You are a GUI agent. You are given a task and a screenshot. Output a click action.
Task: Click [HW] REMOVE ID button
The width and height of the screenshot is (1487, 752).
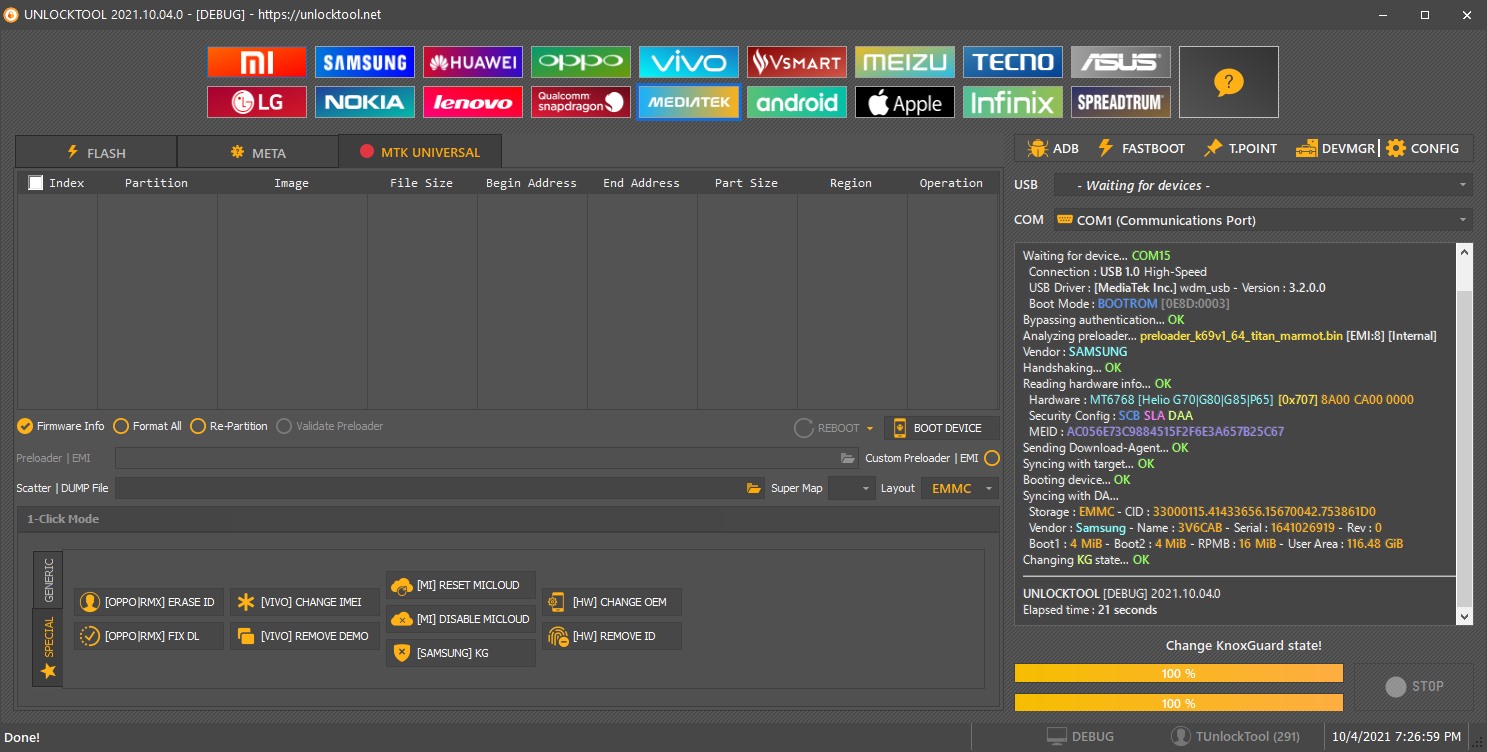coord(612,636)
